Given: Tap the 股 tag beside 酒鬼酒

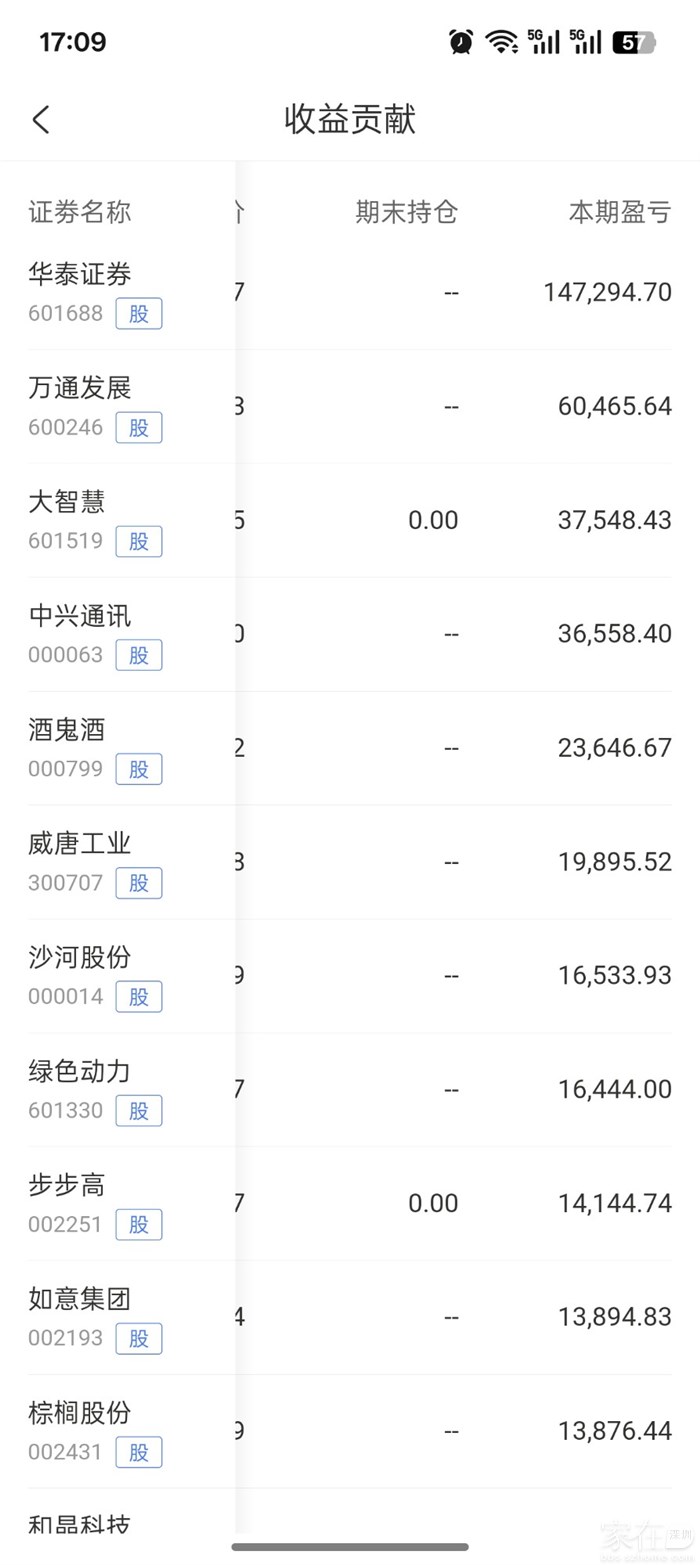Looking at the screenshot, I should 138,770.
